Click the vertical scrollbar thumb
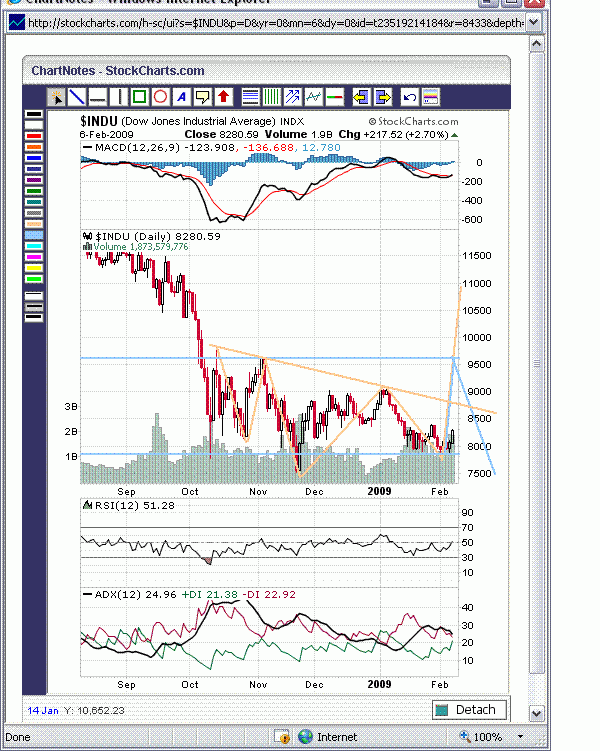This screenshot has width=600, height=751. [536, 363]
